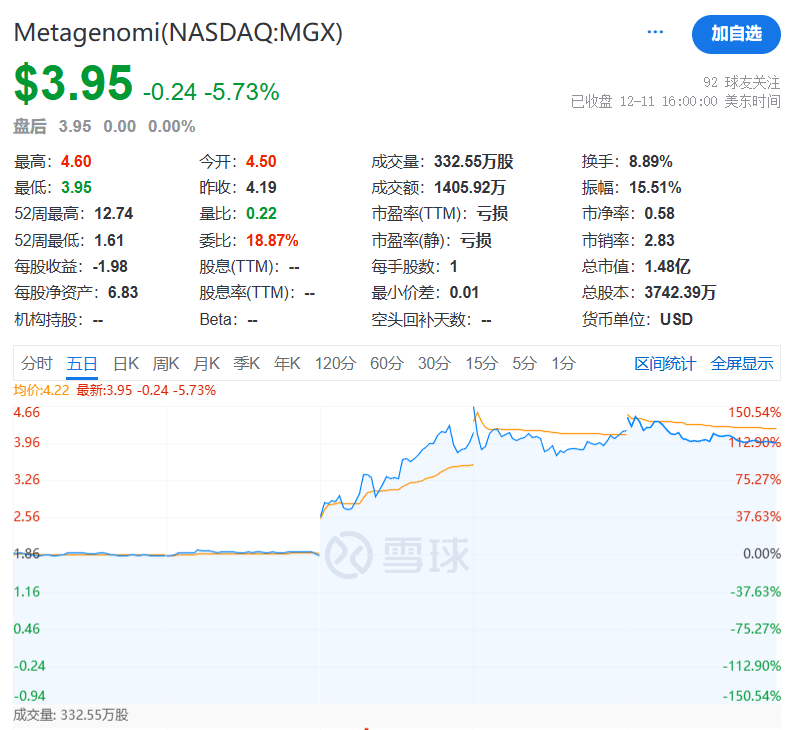
Task: Click the 每股净资产 value 6.83
Action: [123, 293]
